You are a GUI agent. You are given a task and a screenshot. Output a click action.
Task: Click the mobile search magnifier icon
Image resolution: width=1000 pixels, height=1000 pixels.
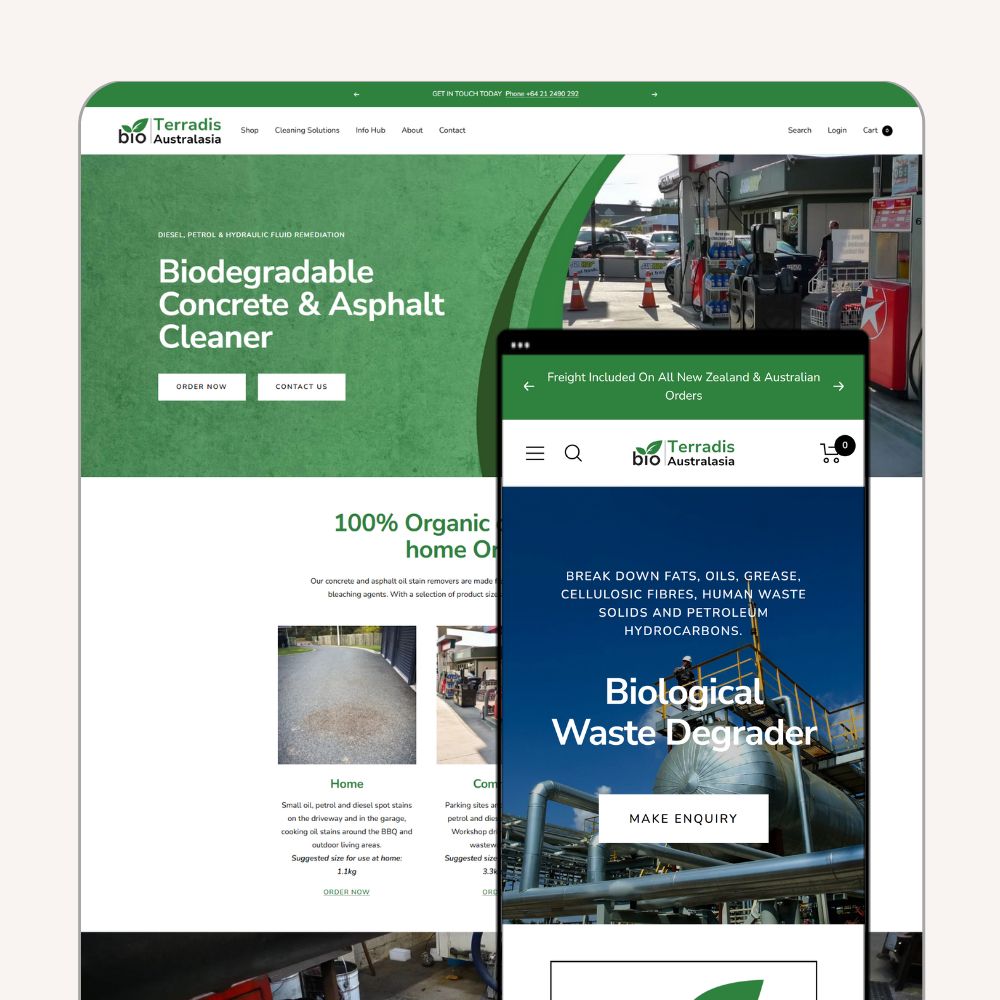[573, 453]
